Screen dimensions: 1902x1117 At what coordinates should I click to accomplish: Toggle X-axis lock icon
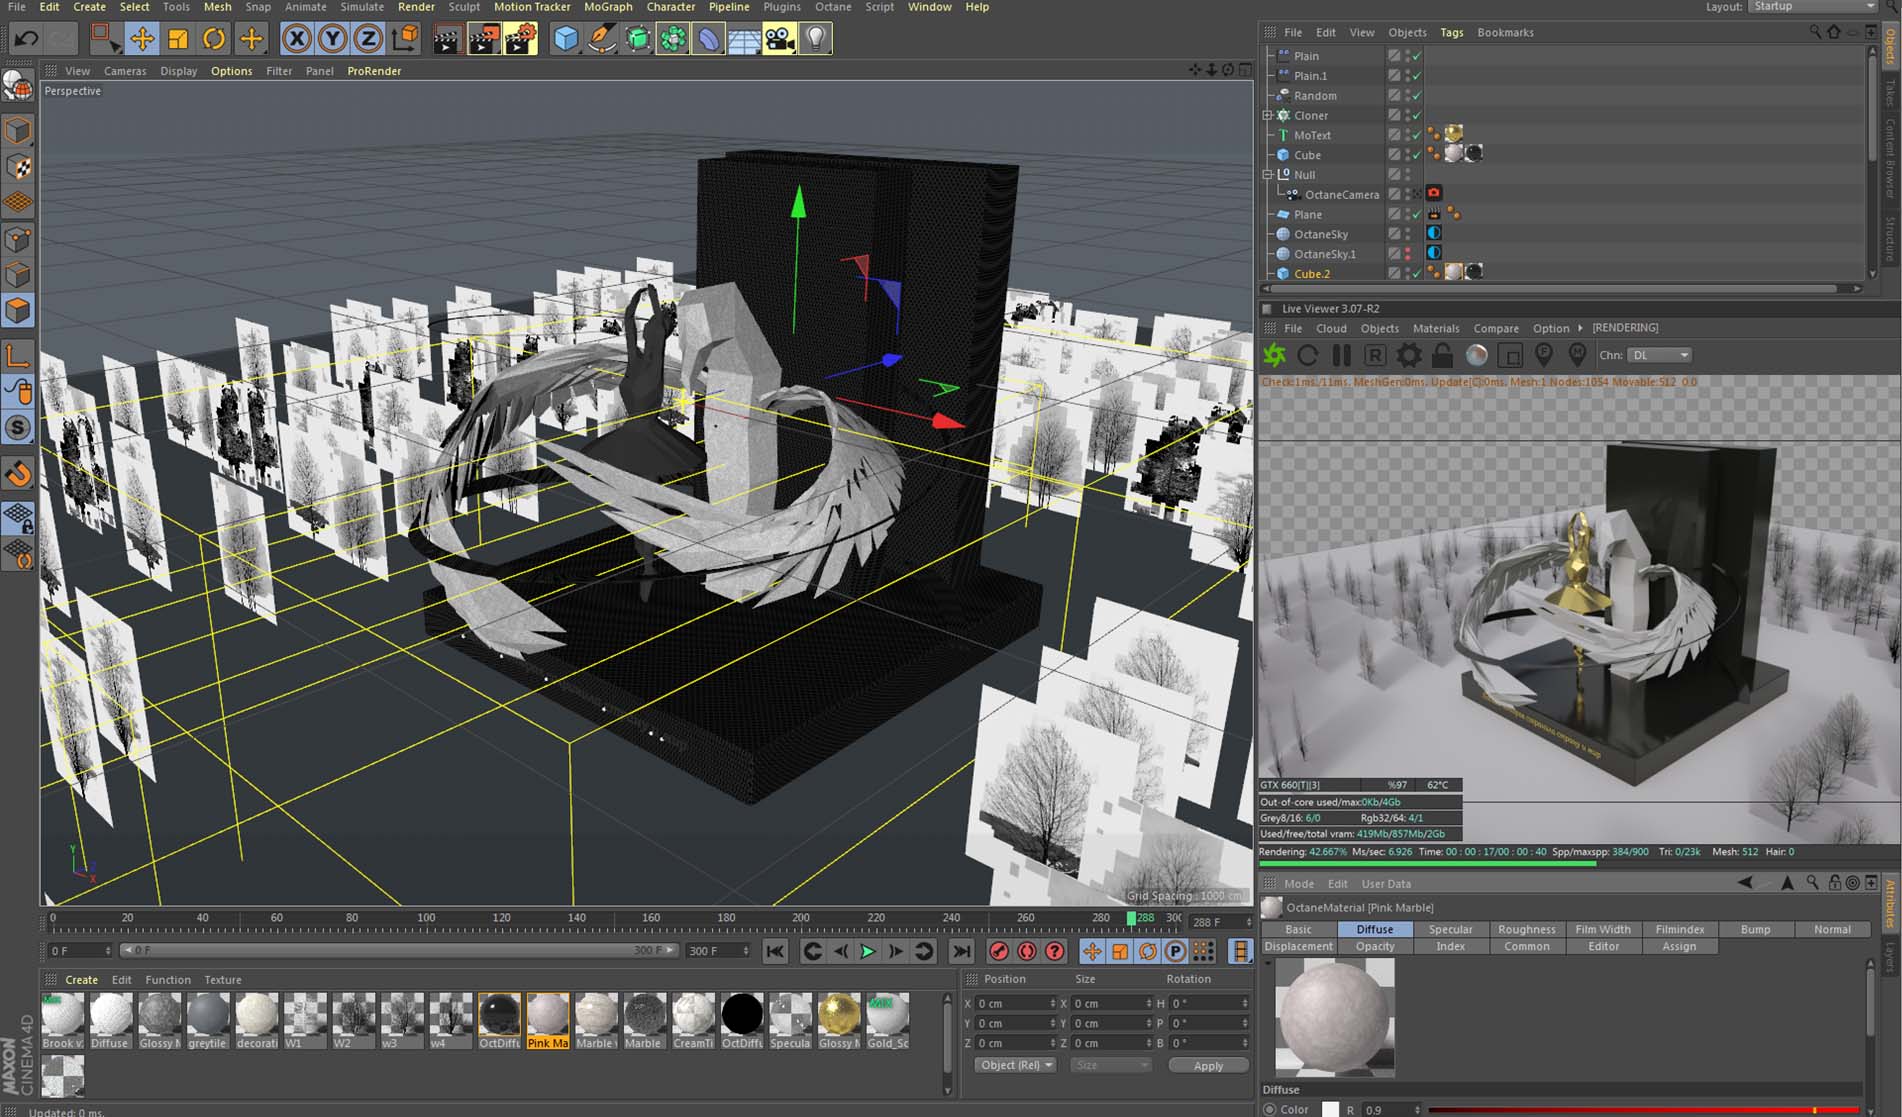pos(296,39)
